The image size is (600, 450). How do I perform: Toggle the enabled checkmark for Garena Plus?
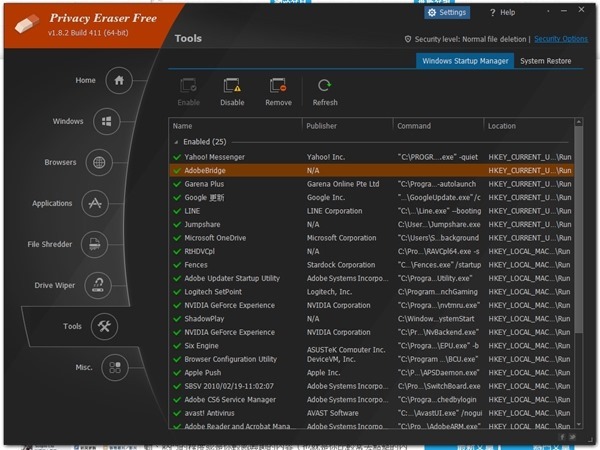[177, 184]
